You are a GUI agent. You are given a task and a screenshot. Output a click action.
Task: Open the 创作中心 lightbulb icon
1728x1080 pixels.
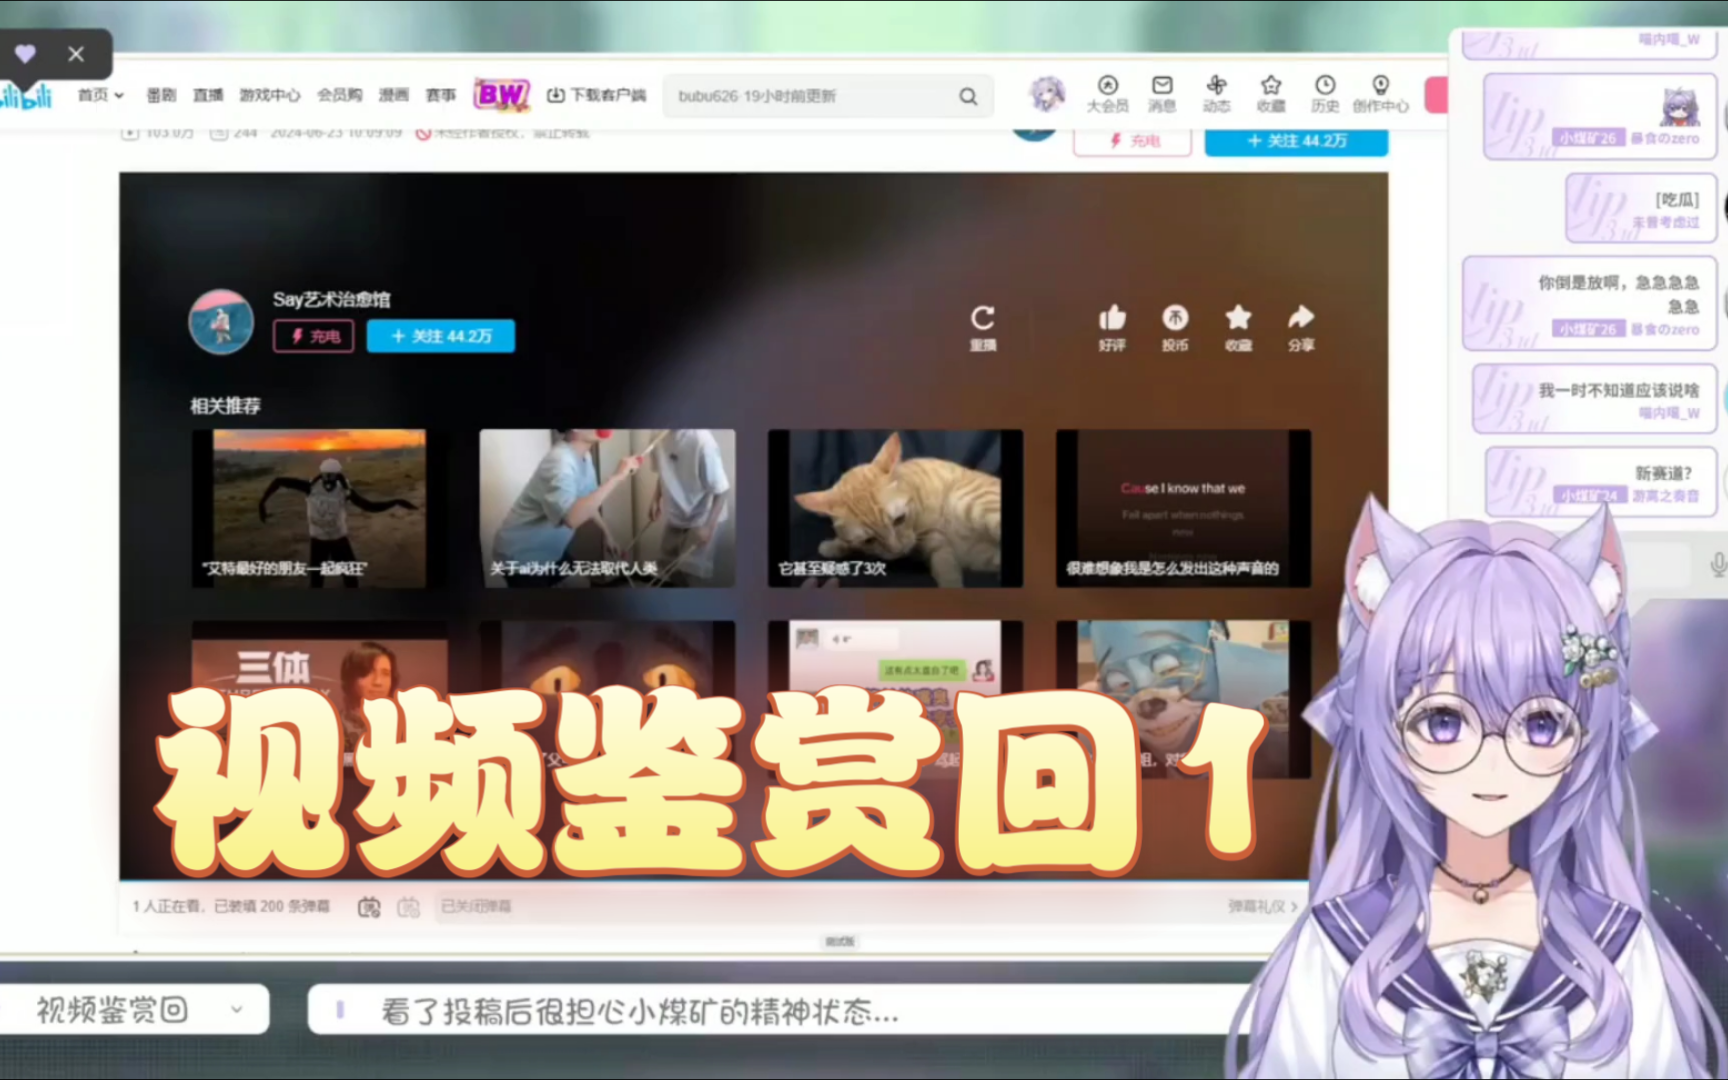click(x=1380, y=85)
